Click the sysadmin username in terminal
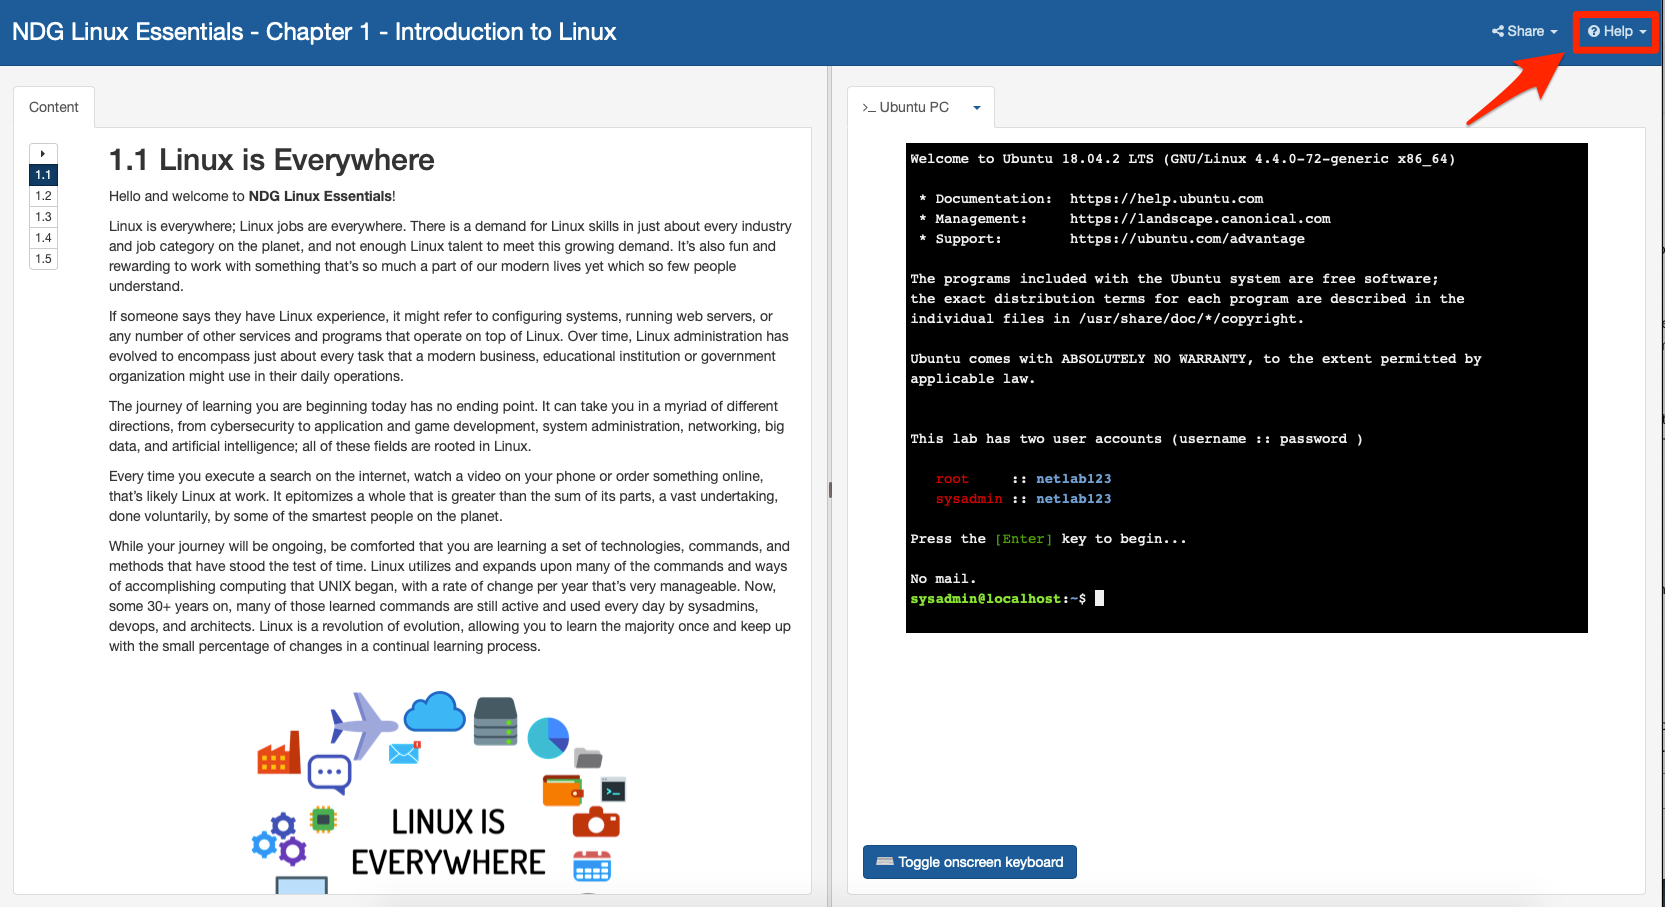The height and width of the screenshot is (907, 1665). (969, 499)
